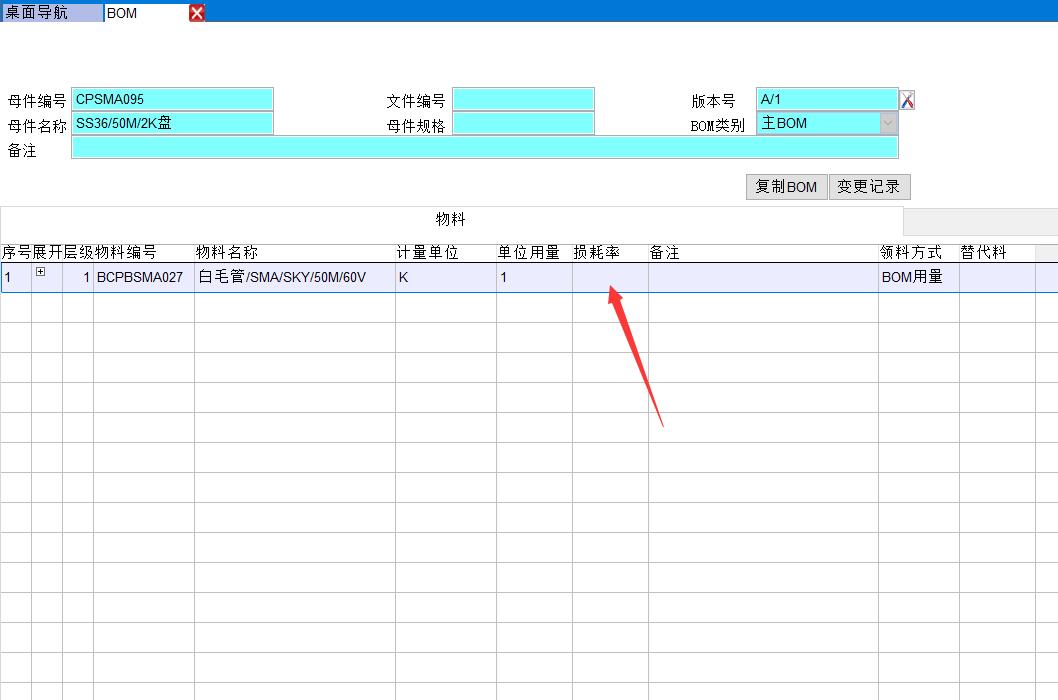Image resolution: width=1058 pixels, height=700 pixels.
Task: Click the 单位用量 column header
Action: [x=529, y=253]
